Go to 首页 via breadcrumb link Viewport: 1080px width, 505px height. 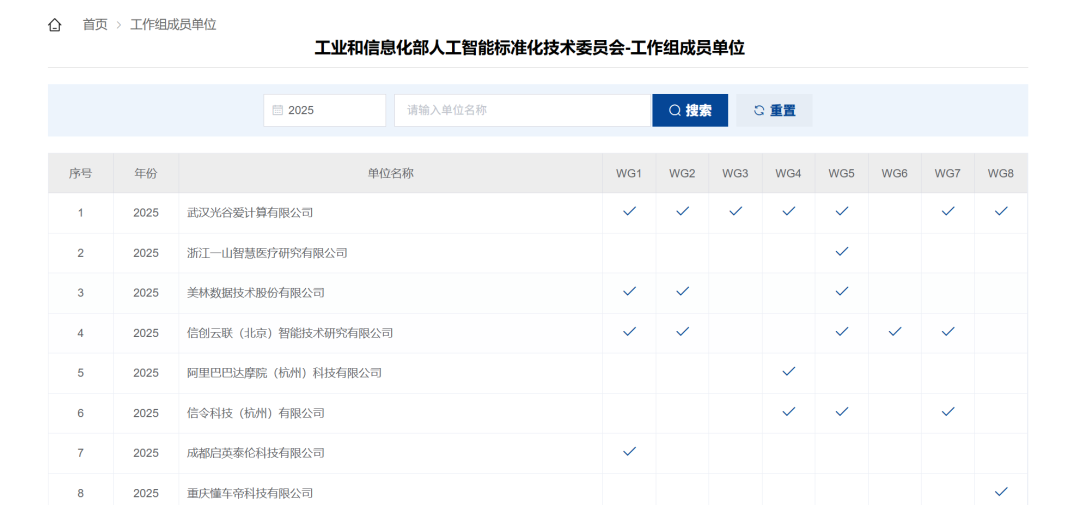pos(95,25)
